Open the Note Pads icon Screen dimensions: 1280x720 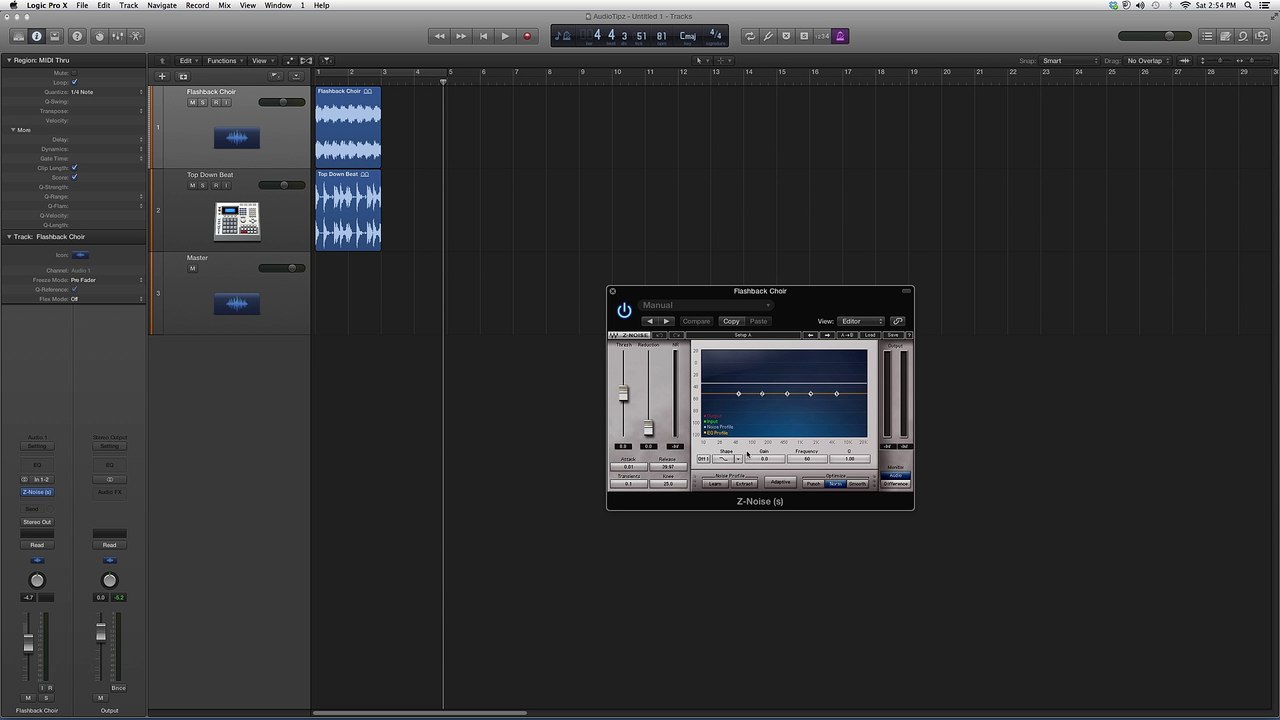pyautogui.click(x=1225, y=36)
